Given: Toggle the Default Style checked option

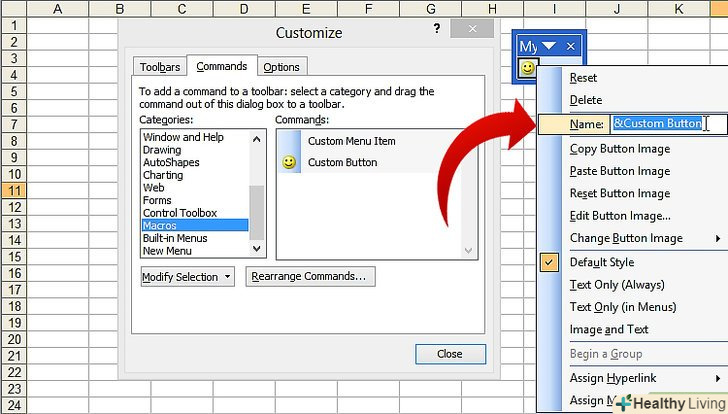Looking at the screenshot, I should point(601,263).
